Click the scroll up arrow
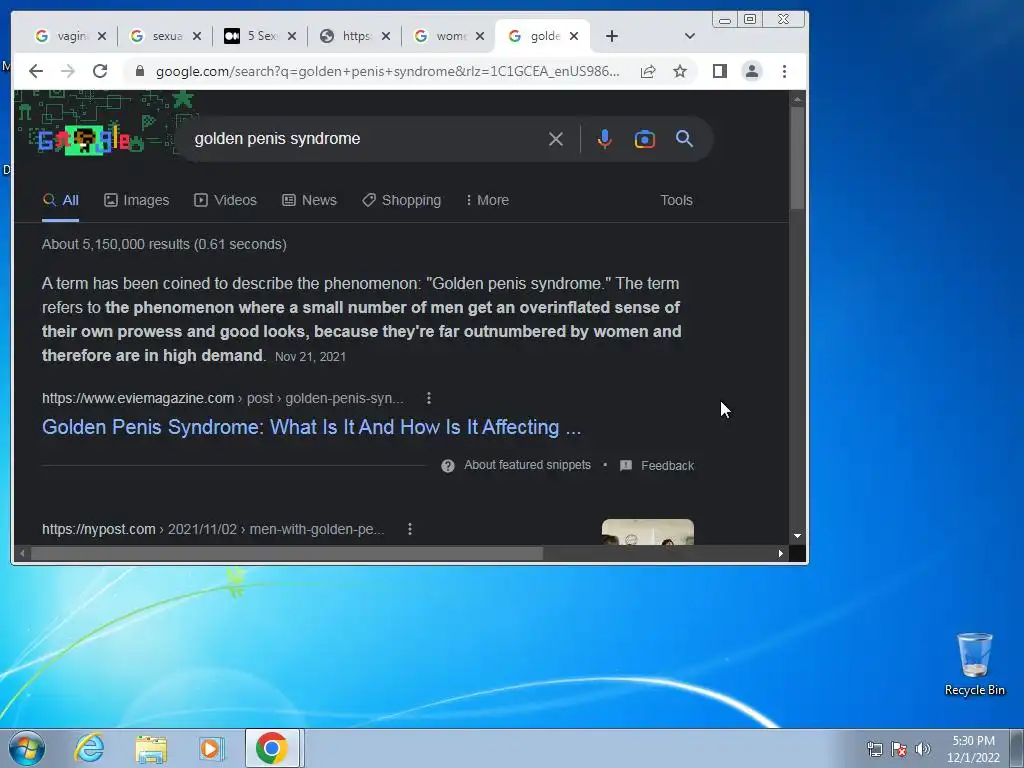Image resolution: width=1024 pixels, height=768 pixels. pos(797,99)
